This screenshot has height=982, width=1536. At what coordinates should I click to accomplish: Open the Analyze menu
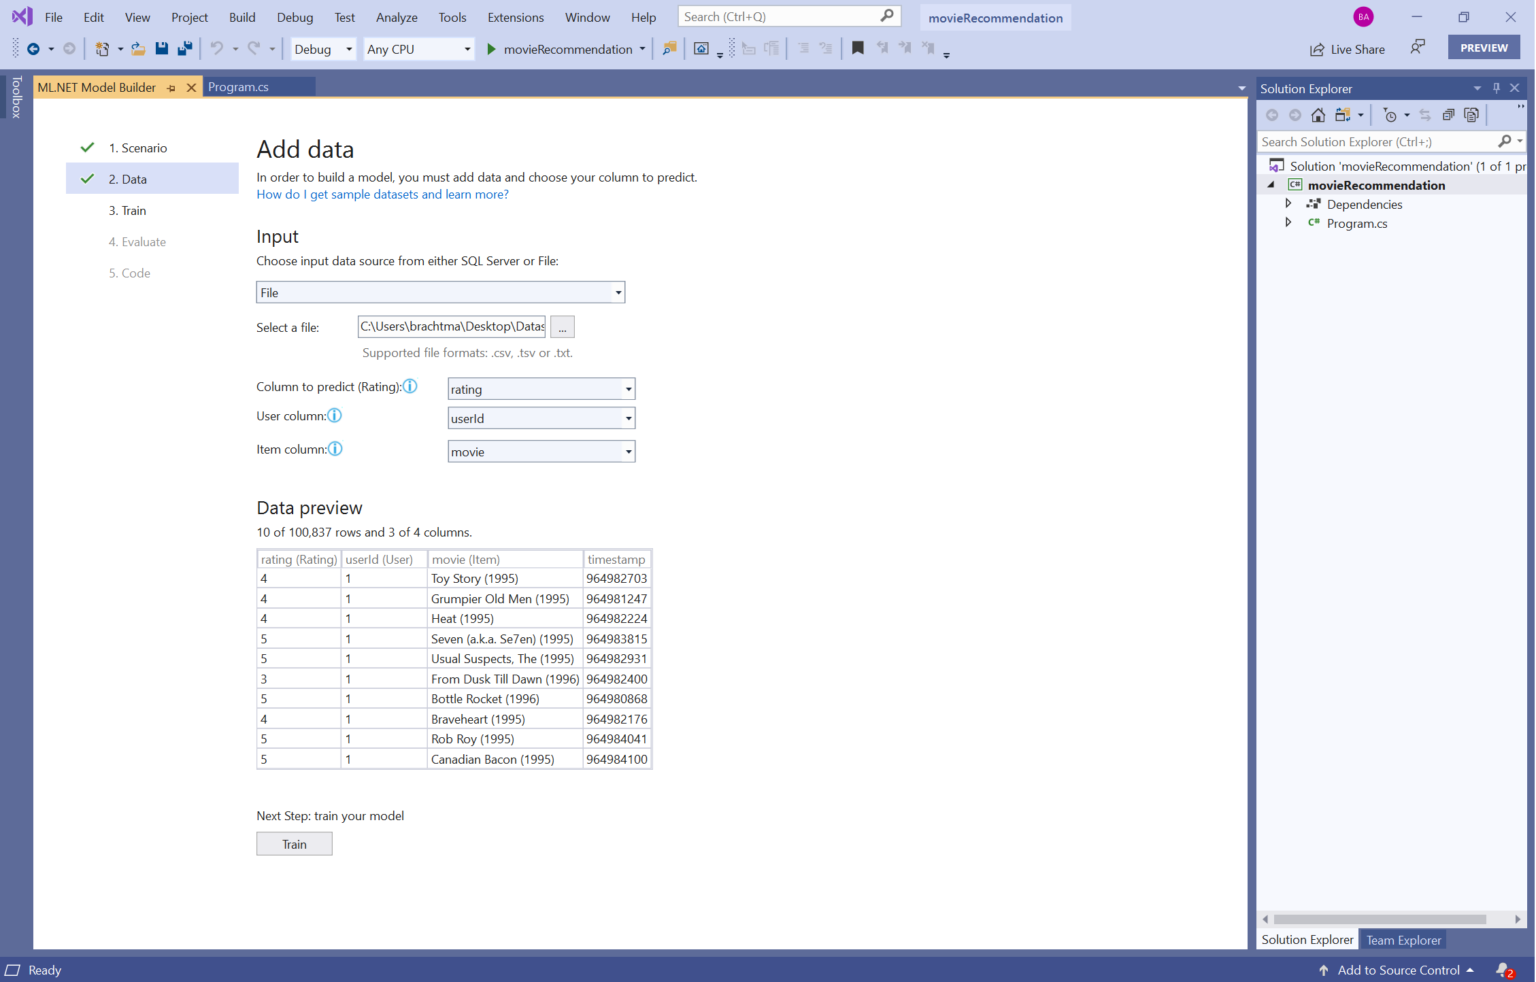[397, 17]
